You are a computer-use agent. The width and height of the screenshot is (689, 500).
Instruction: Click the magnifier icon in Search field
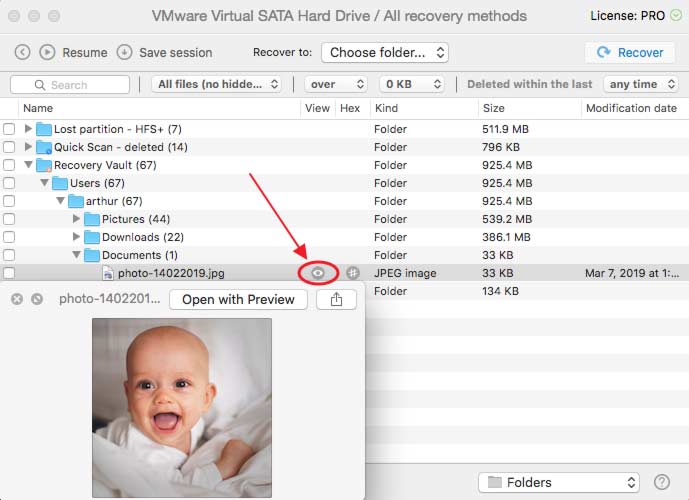pos(40,85)
